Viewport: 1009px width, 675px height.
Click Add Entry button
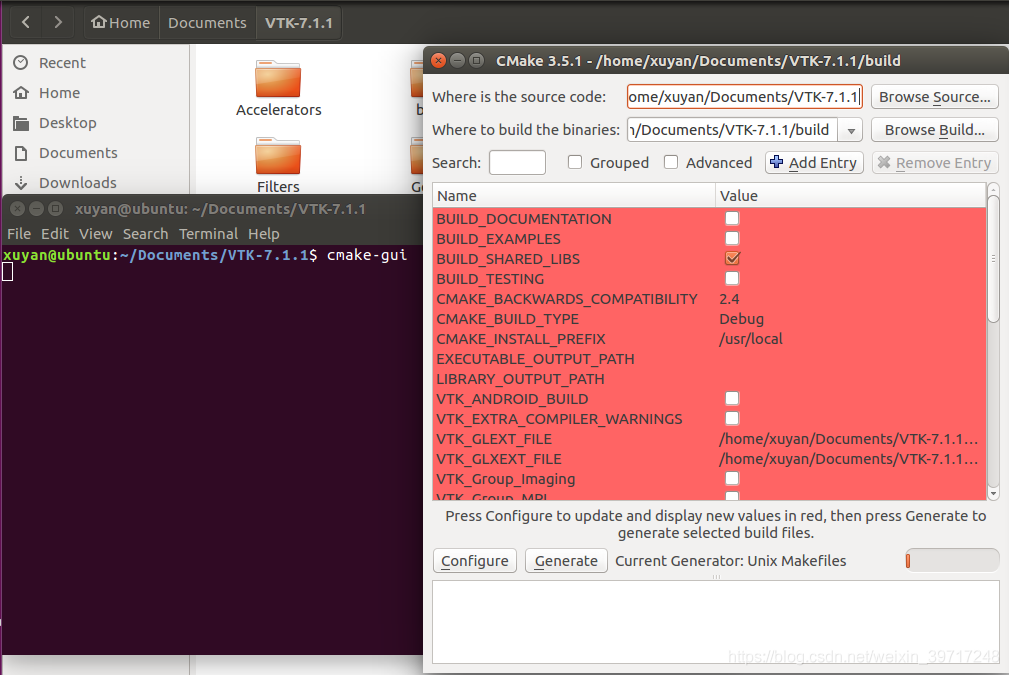[814, 163]
